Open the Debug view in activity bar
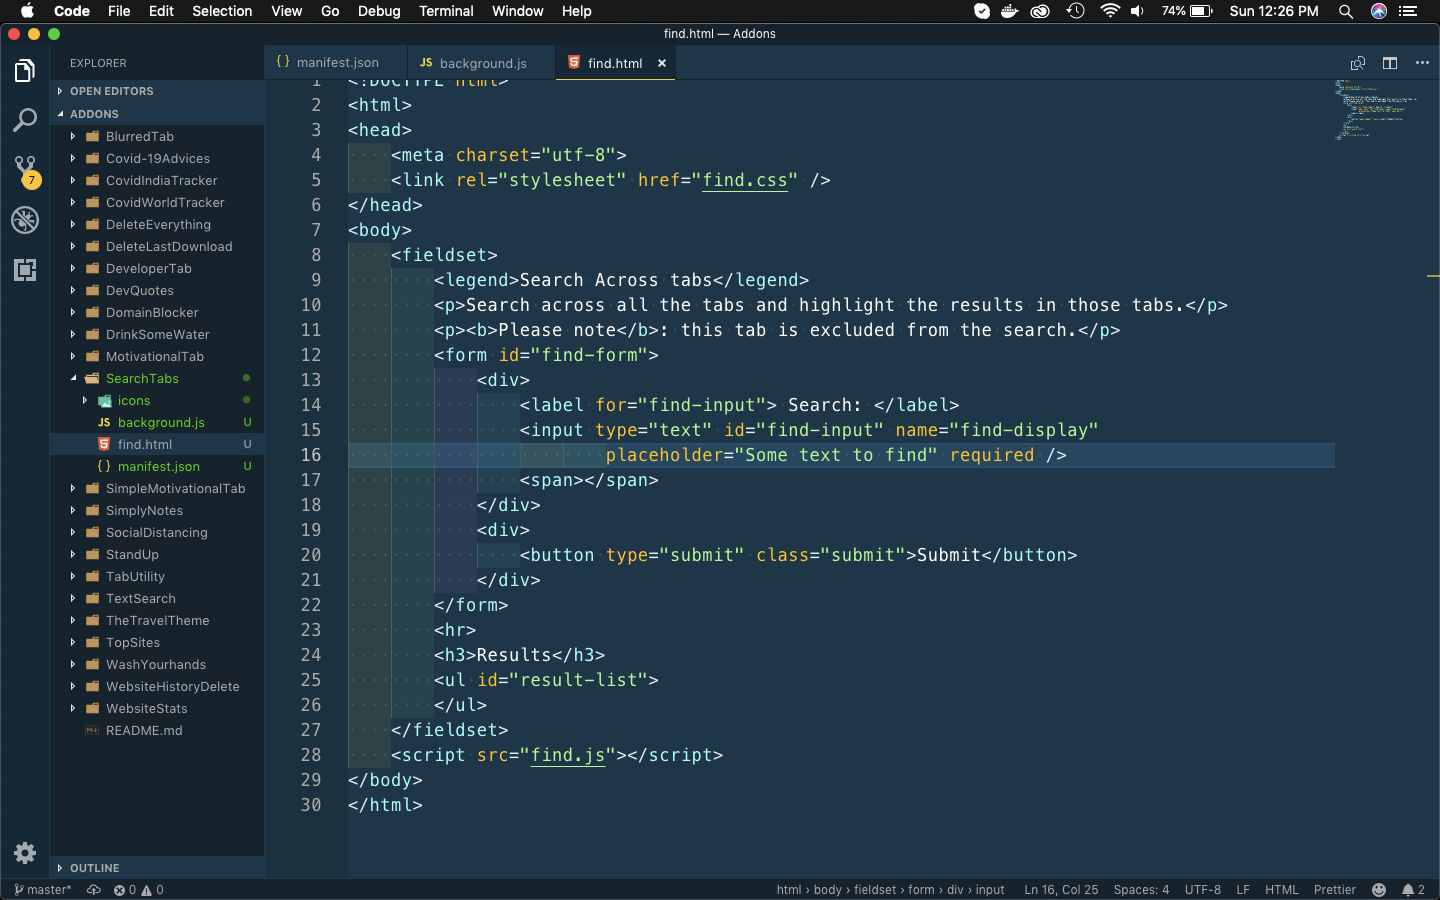This screenshot has height=900, width=1440. 25,220
